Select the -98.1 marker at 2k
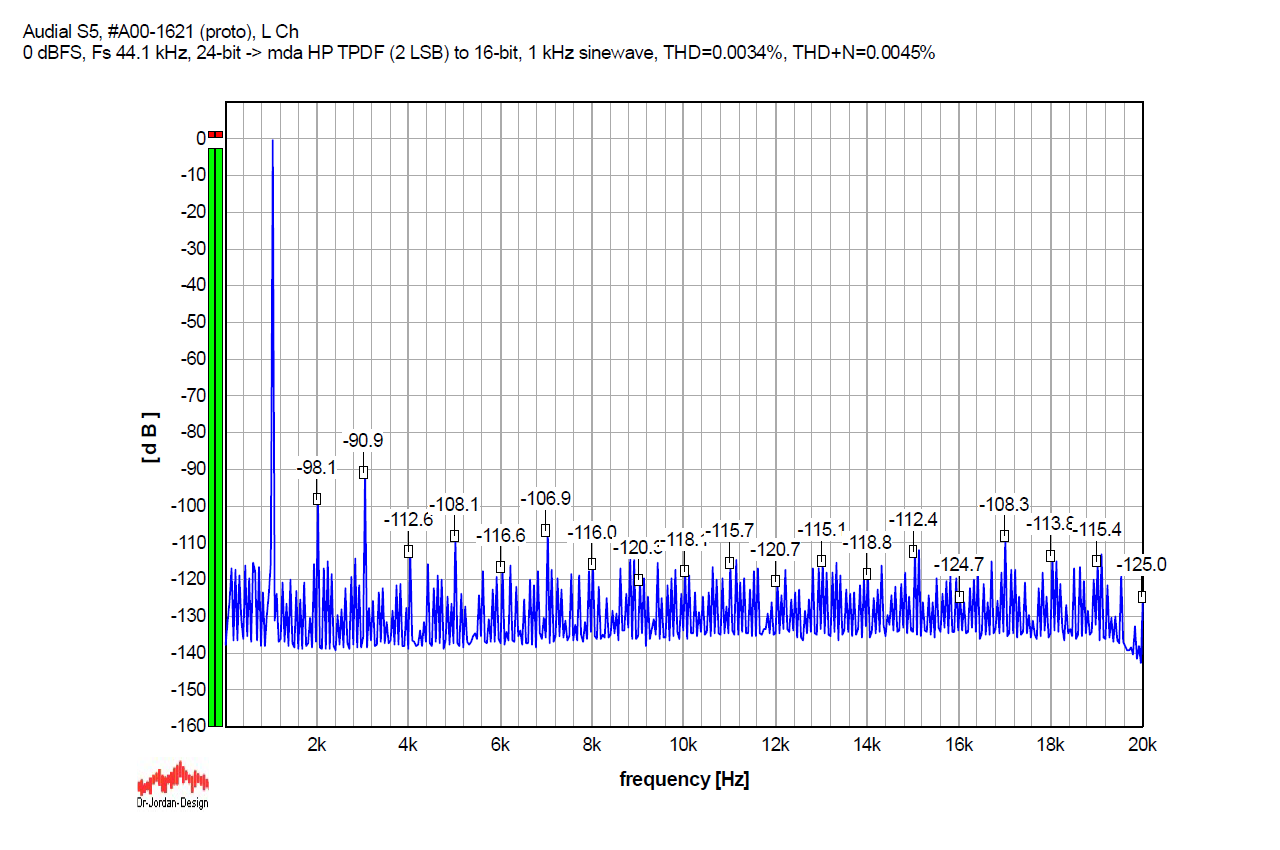This screenshot has width=1280, height=850. point(317,498)
